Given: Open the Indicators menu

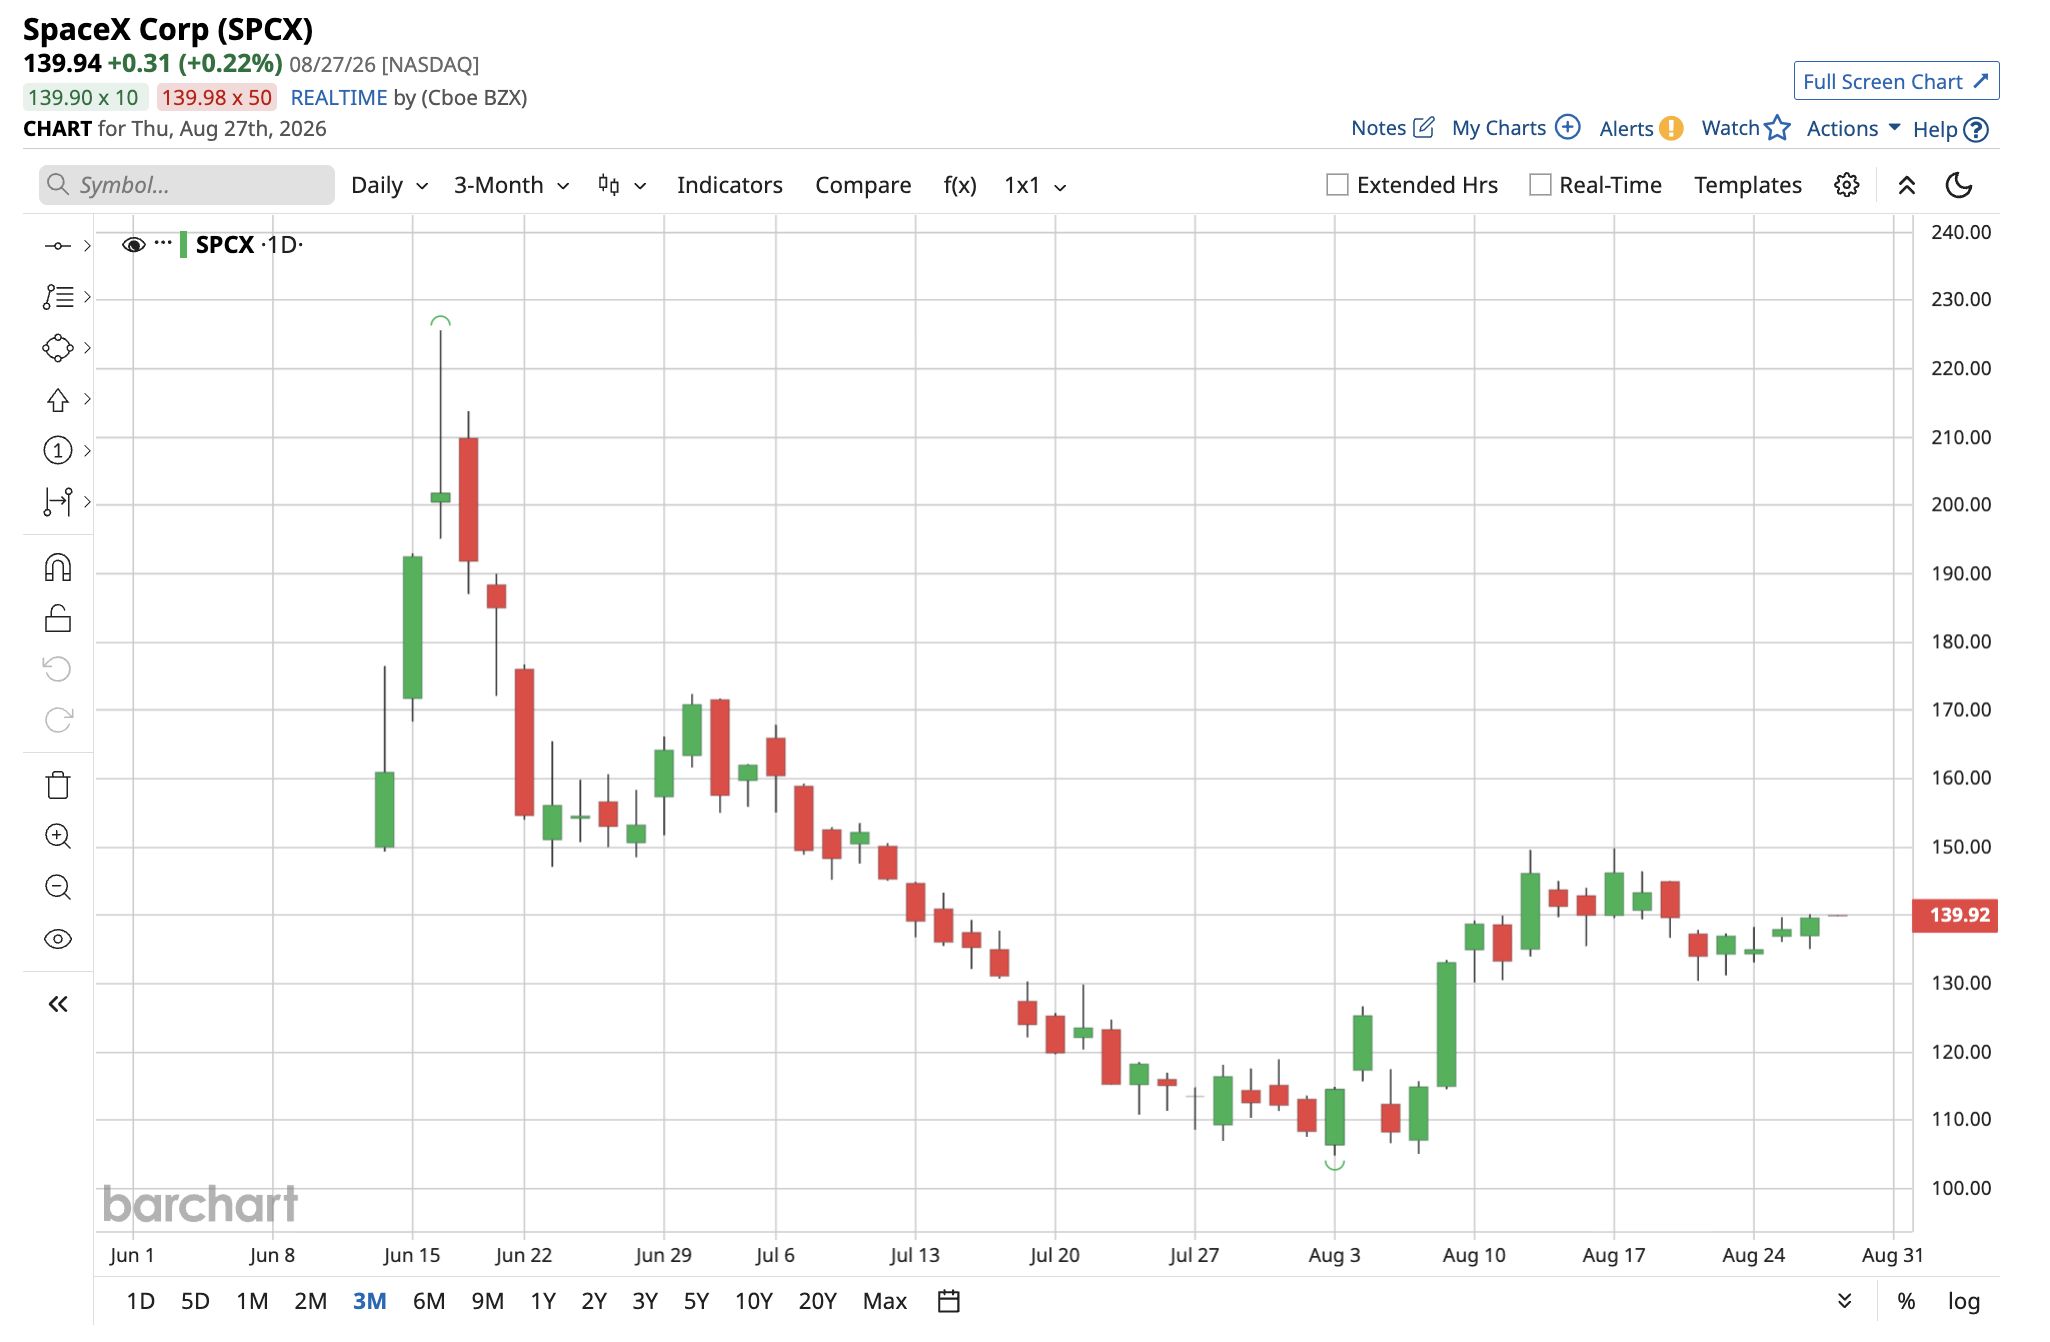Looking at the screenshot, I should [x=730, y=185].
